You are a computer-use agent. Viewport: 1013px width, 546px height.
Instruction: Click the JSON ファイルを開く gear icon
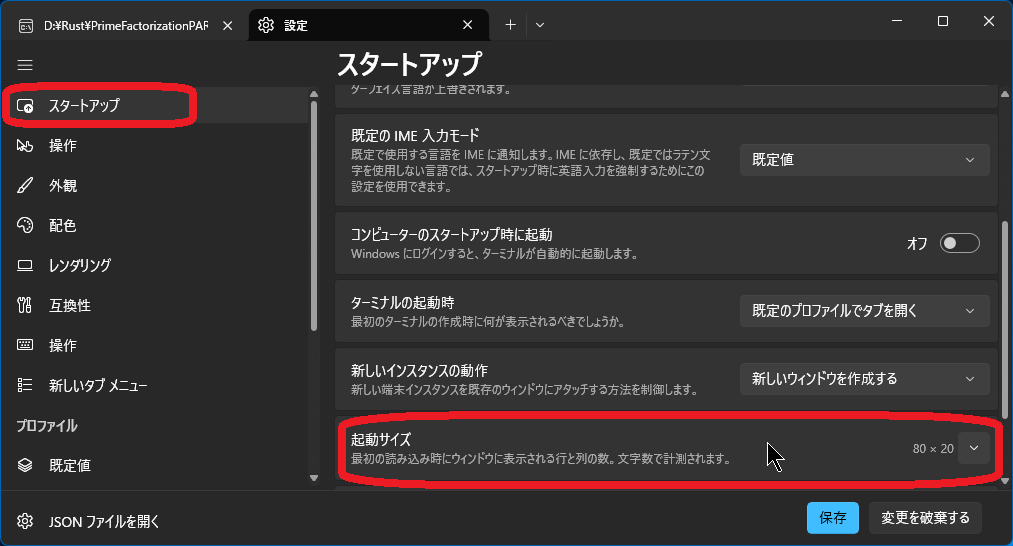(x=26, y=521)
